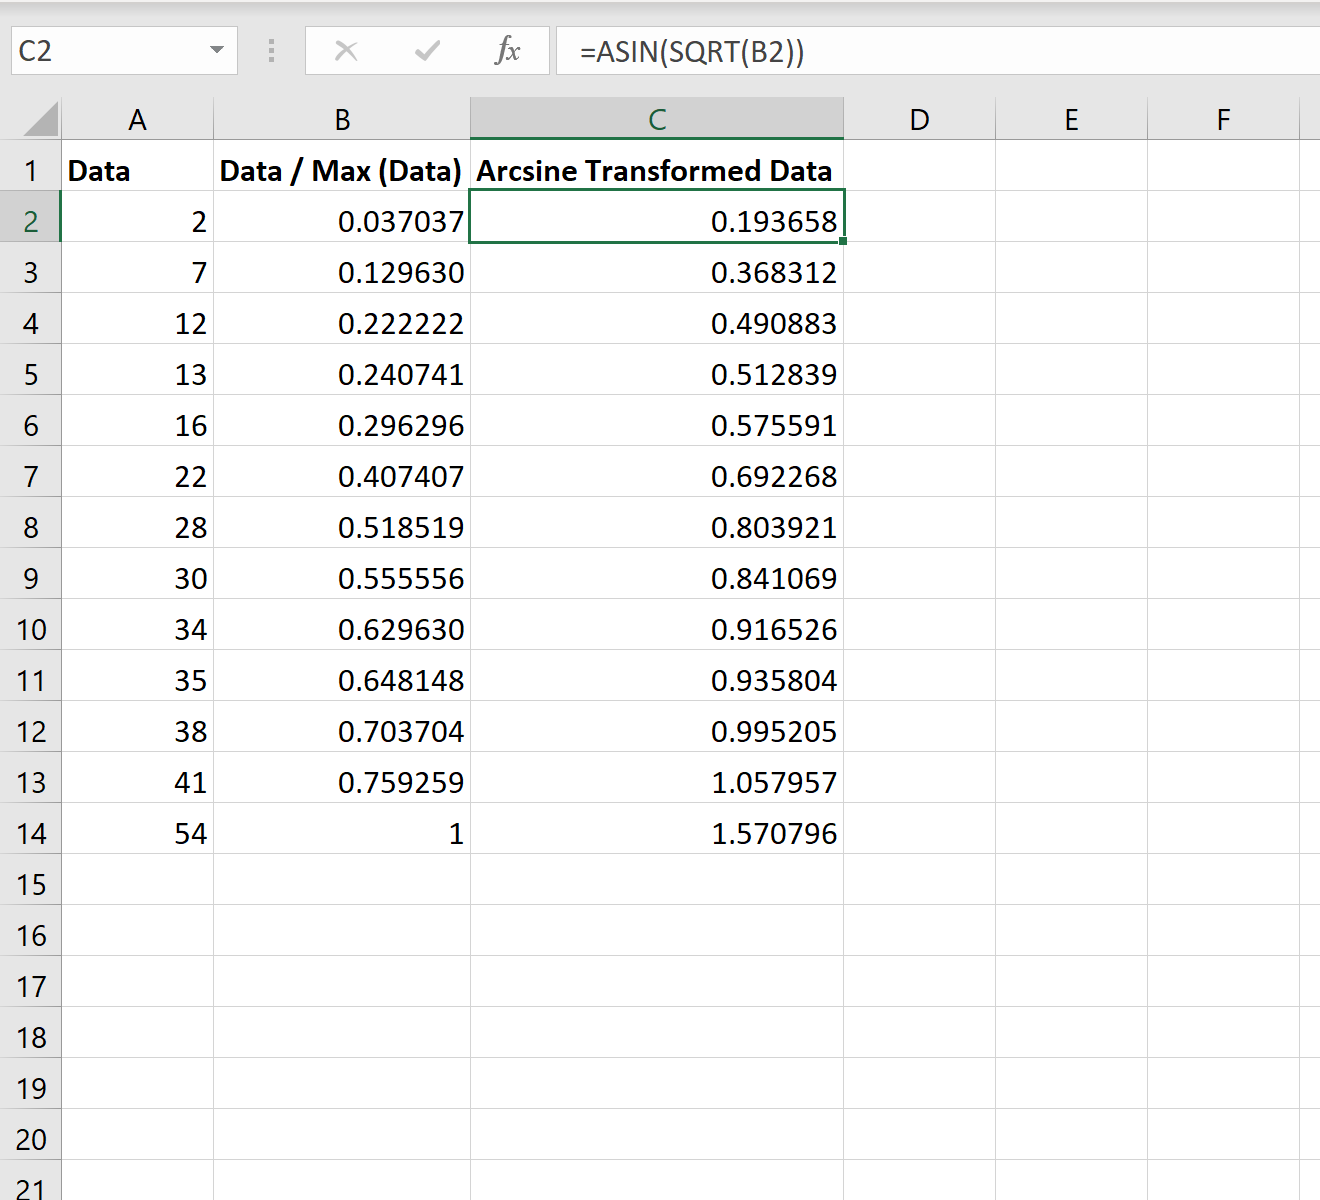The width and height of the screenshot is (1320, 1200).
Task: Select column F header
Action: coord(1223,120)
